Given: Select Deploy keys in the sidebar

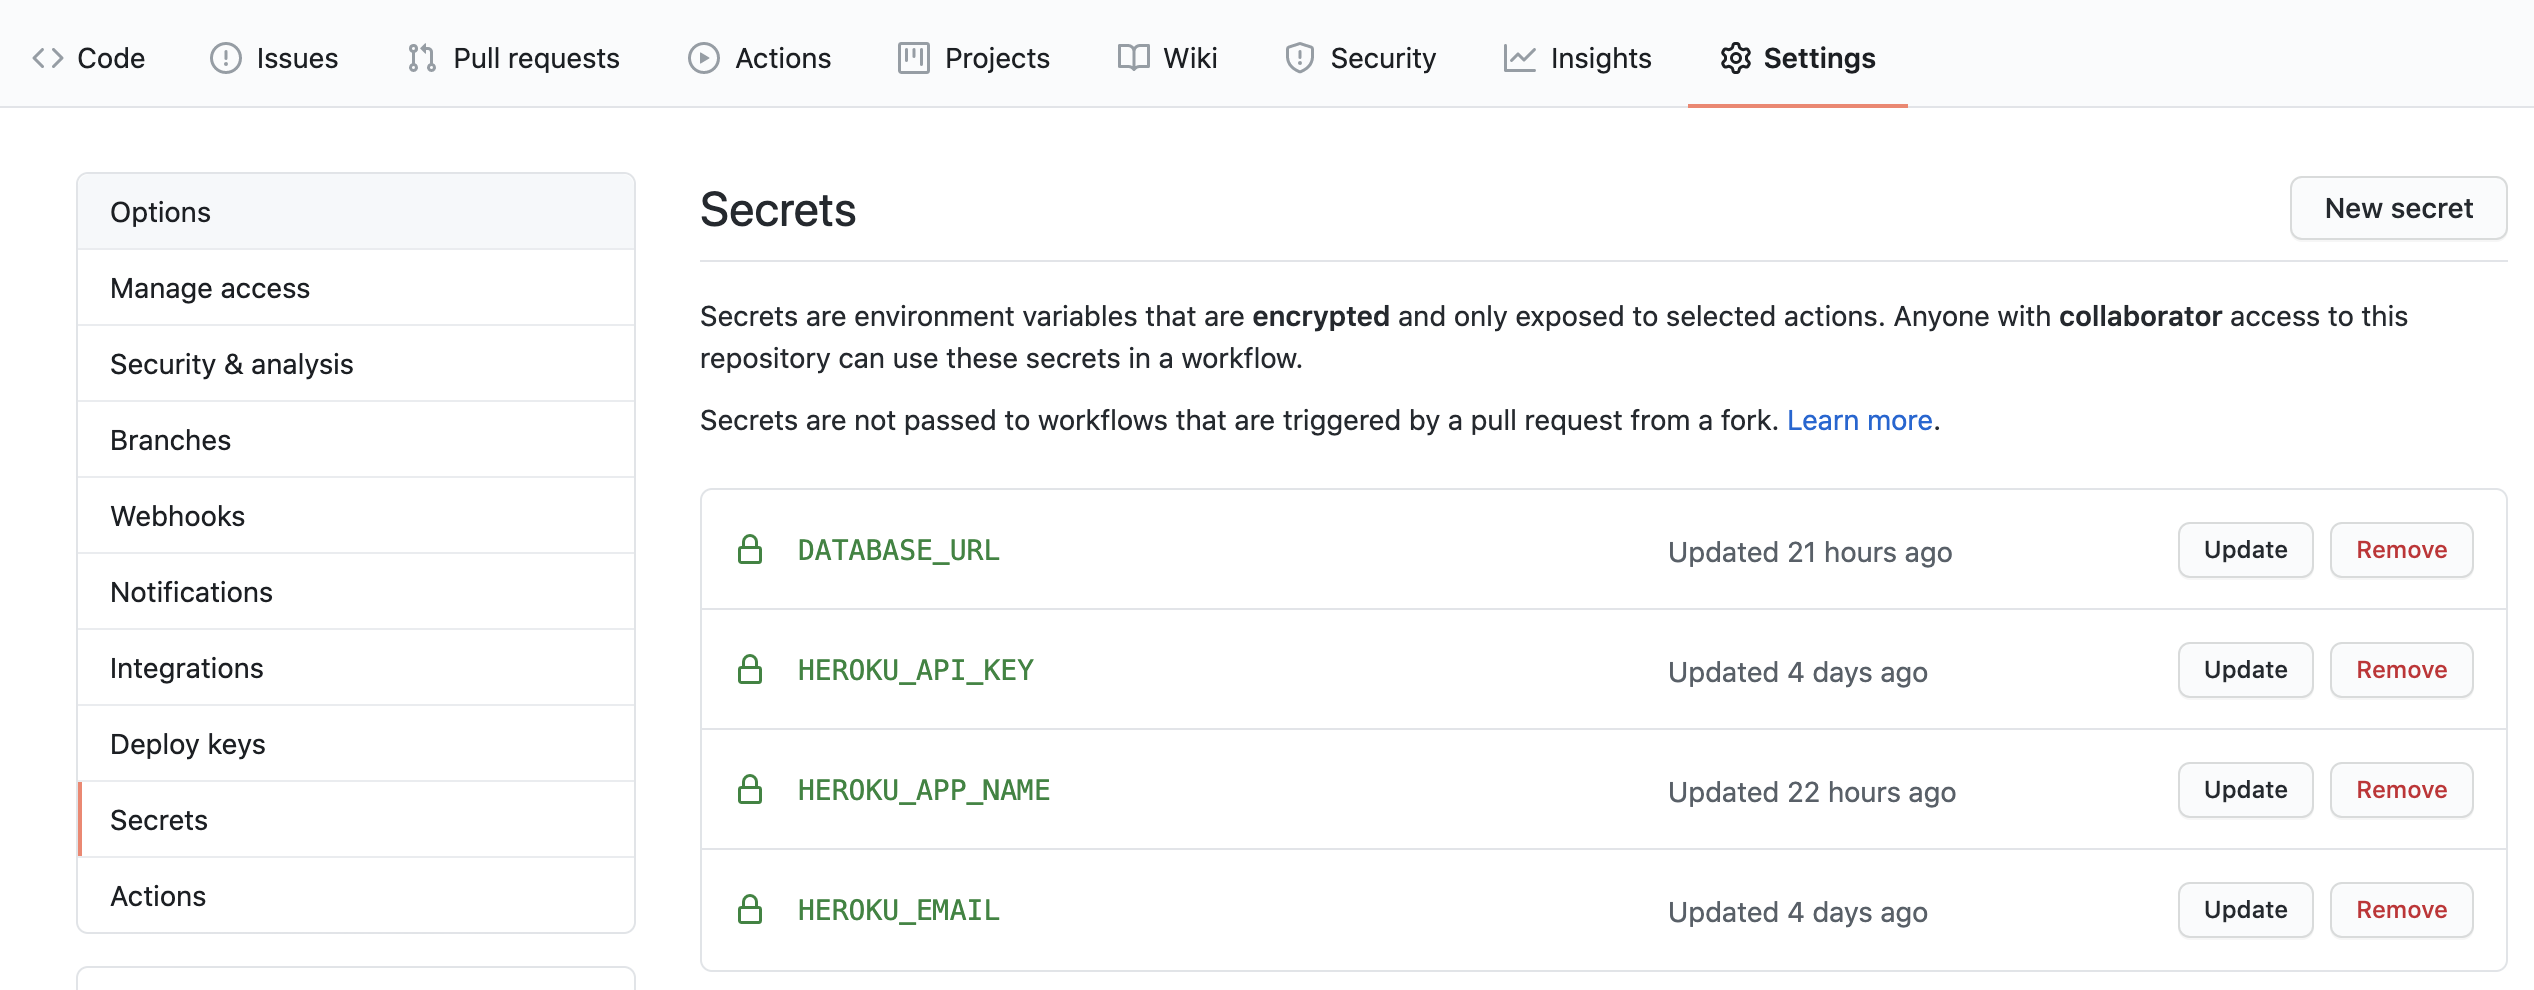Looking at the screenshot, I should click(x=187, y=743).
